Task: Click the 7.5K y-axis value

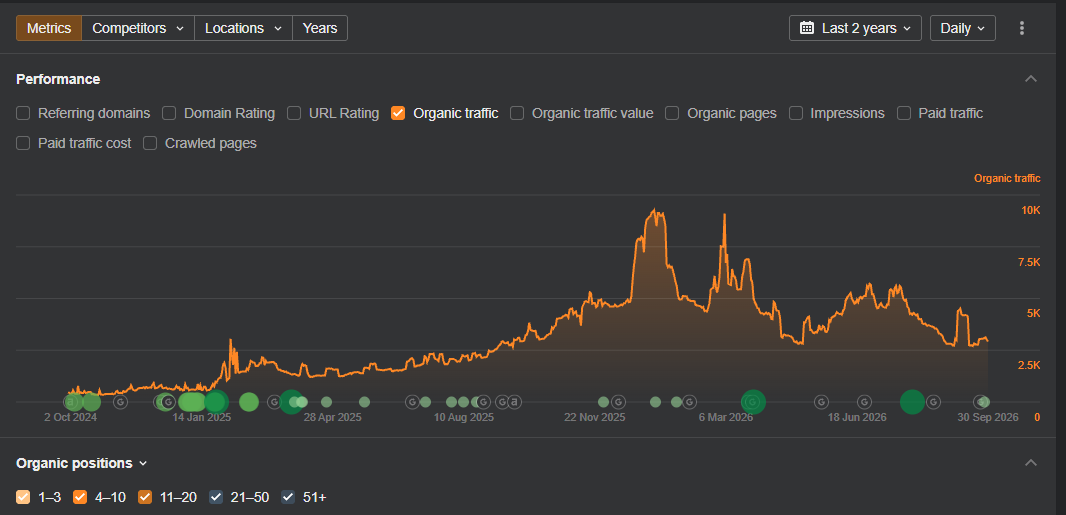Action: pyautogui.click(x=1028, y=262)
